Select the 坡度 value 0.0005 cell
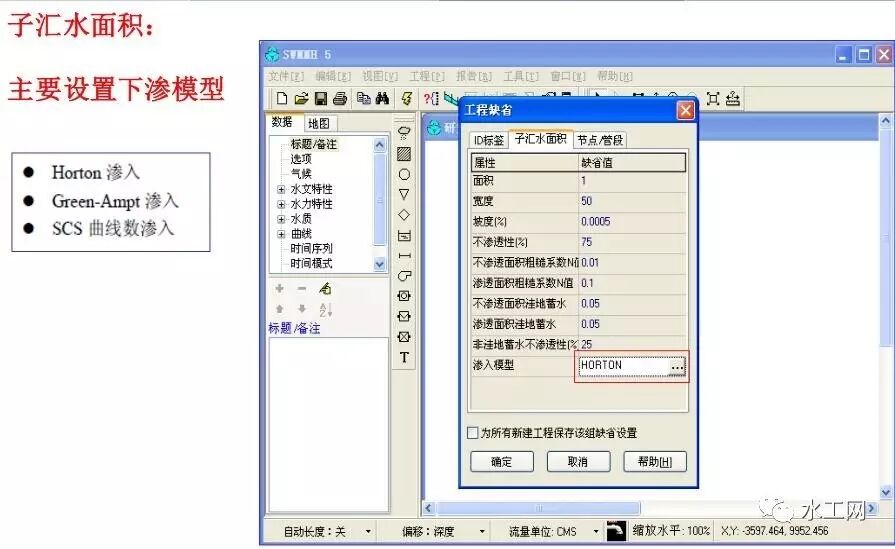Image resolution: width=895 pixels, height=549 pixels. 632,221
